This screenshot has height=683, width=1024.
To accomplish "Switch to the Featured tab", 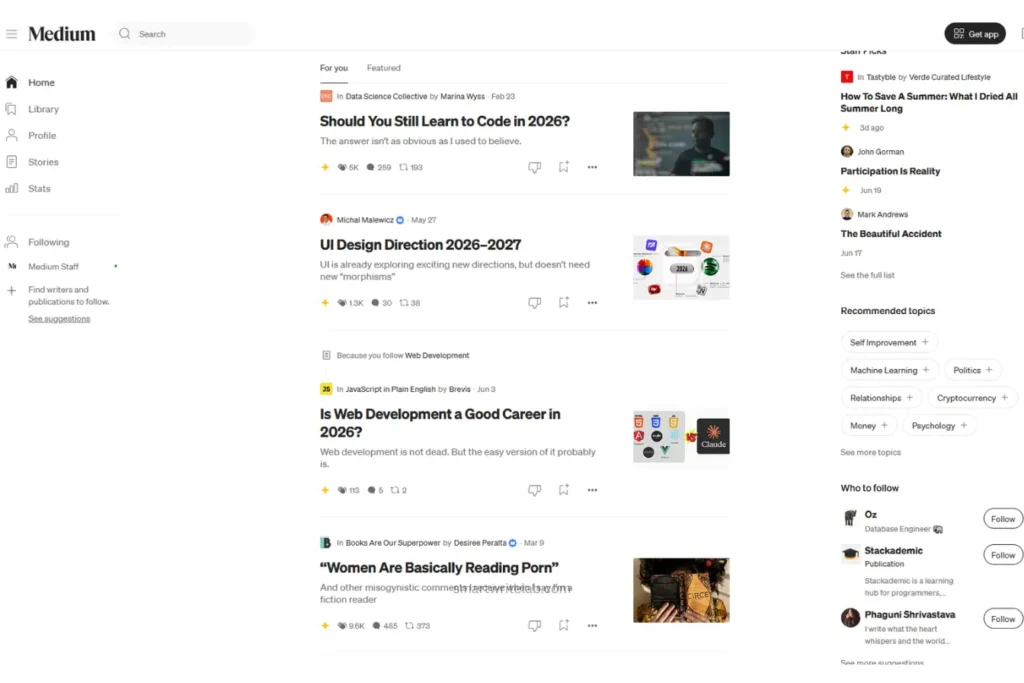I will coord(383,68).
